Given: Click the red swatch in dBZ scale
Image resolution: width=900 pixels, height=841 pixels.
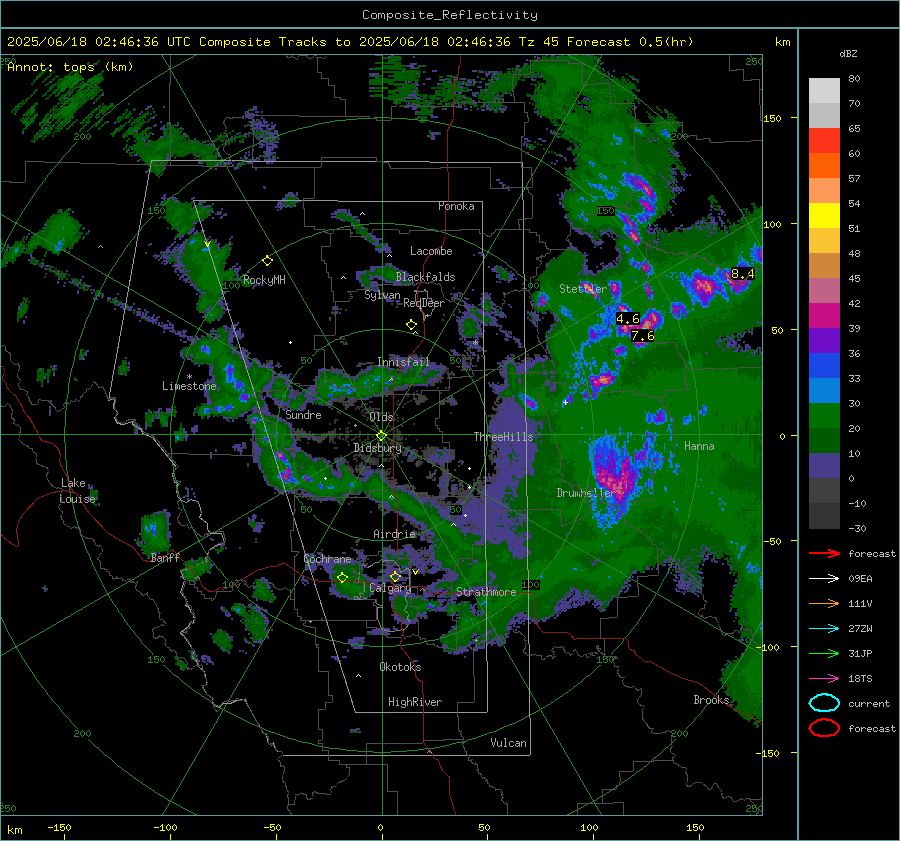Looking at the screenshot, I should pyautogui.click(x=824, y=141).
